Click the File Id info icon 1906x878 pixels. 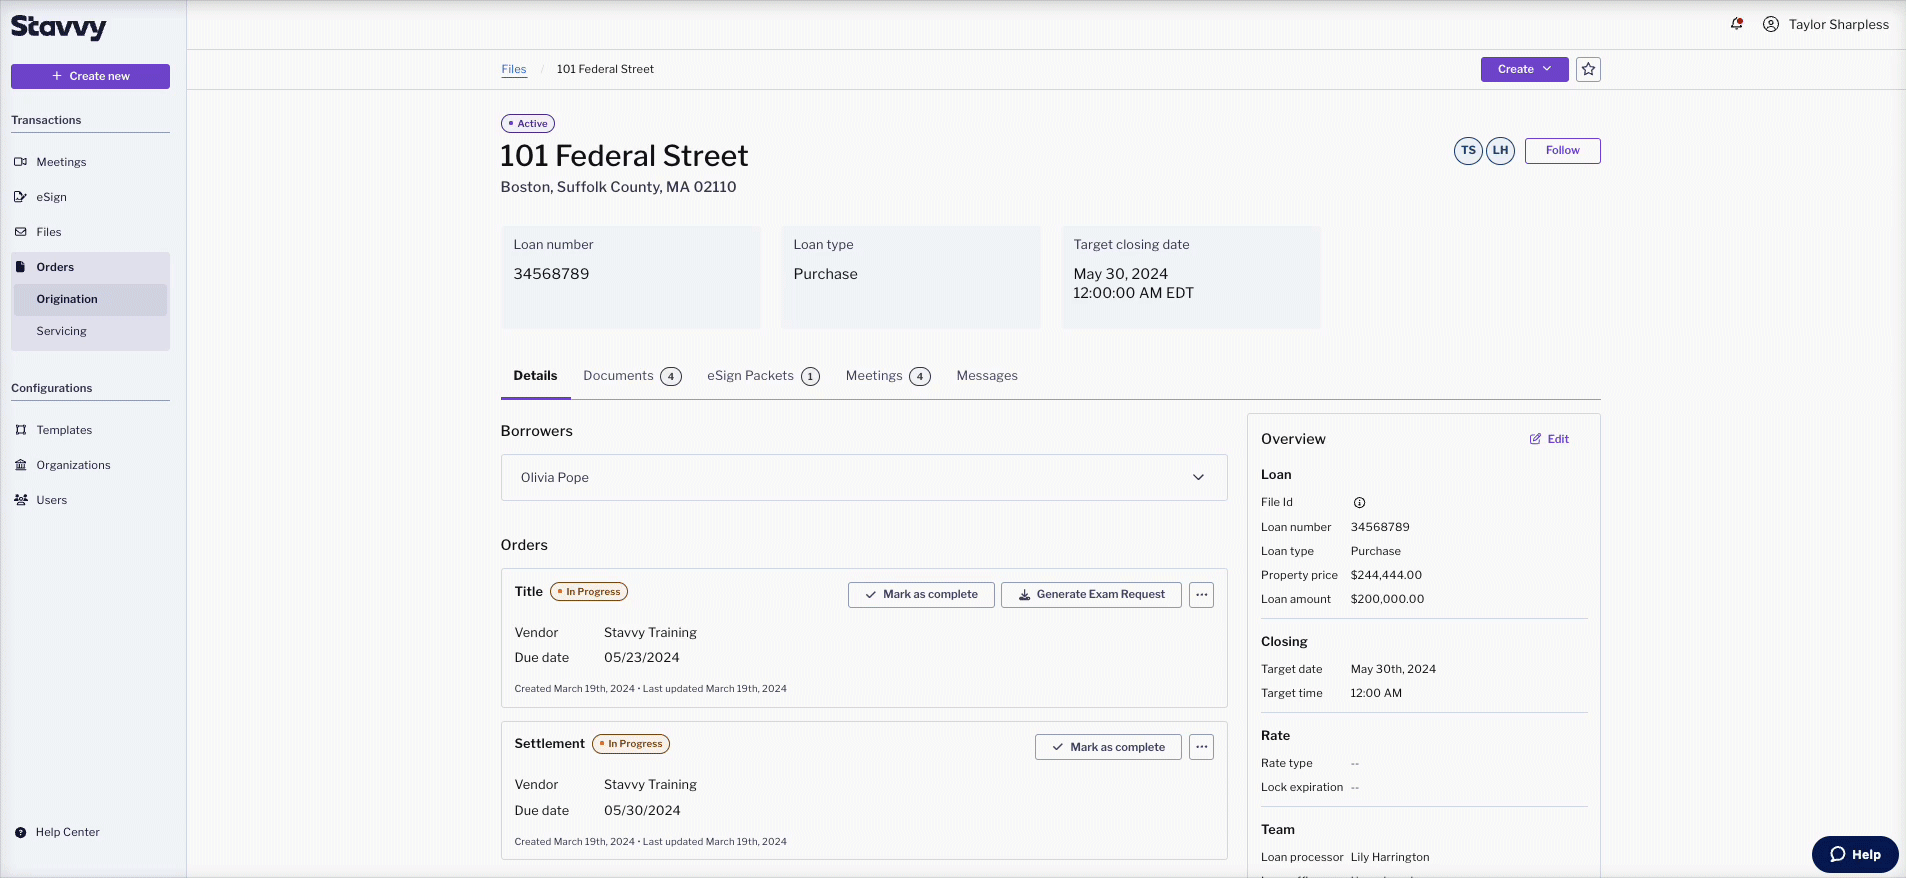[1359, 503]
